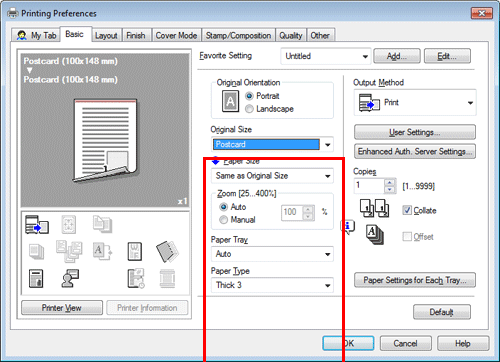Click the Copies number field
The image size is (500, 362).
point(369,186)
